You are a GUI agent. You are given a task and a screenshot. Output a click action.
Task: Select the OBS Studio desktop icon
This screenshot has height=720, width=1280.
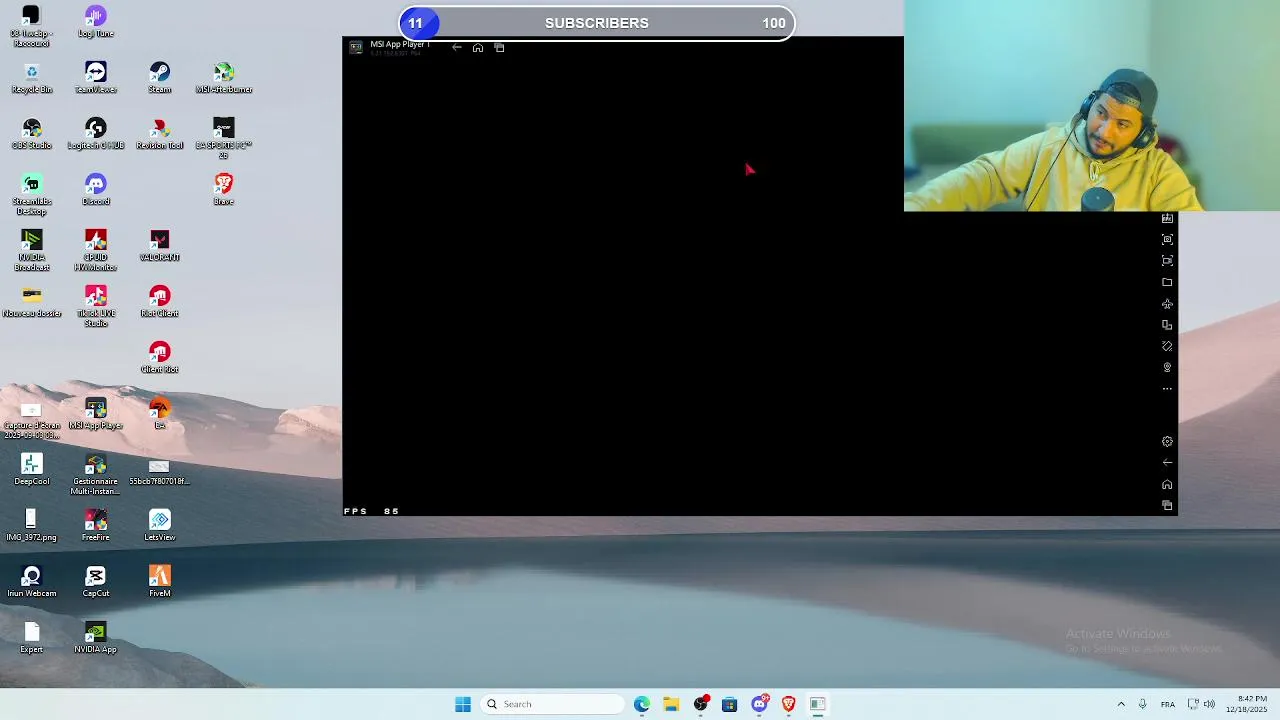point(32,134)
